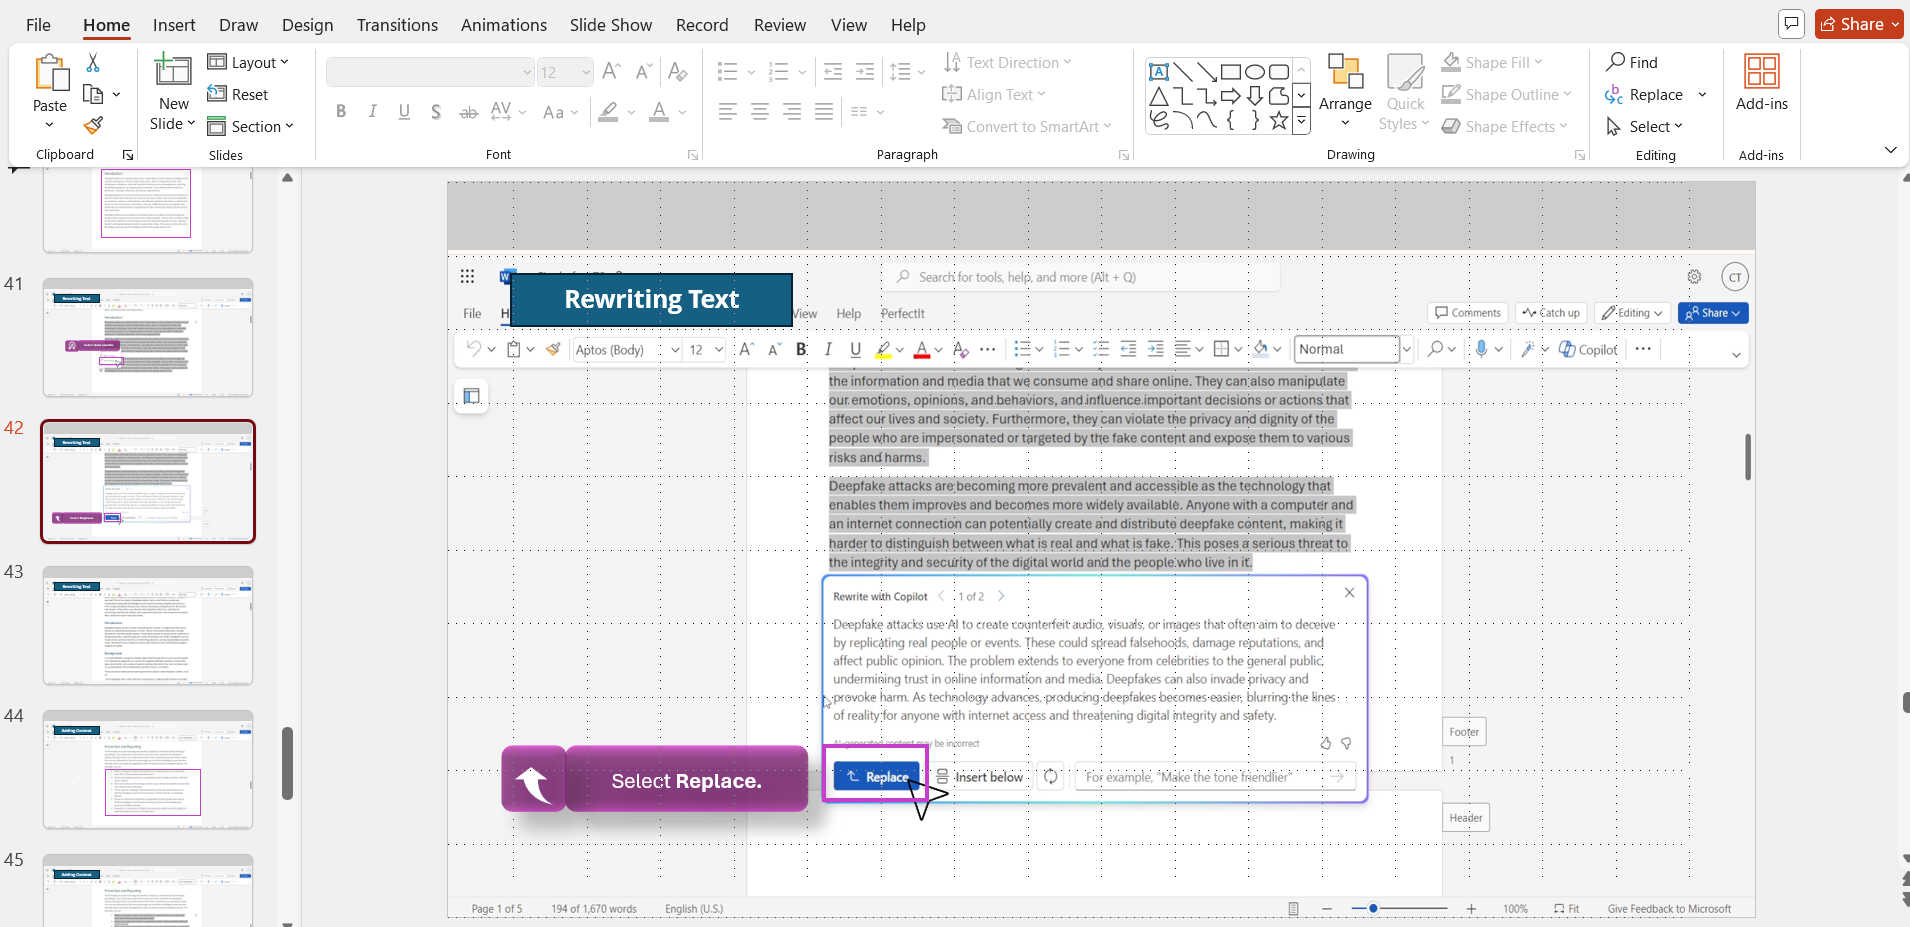The width and height of the screenshot is (1910, 927).
Task: Select the star shape in gallery
Action: coord(1279,121)
